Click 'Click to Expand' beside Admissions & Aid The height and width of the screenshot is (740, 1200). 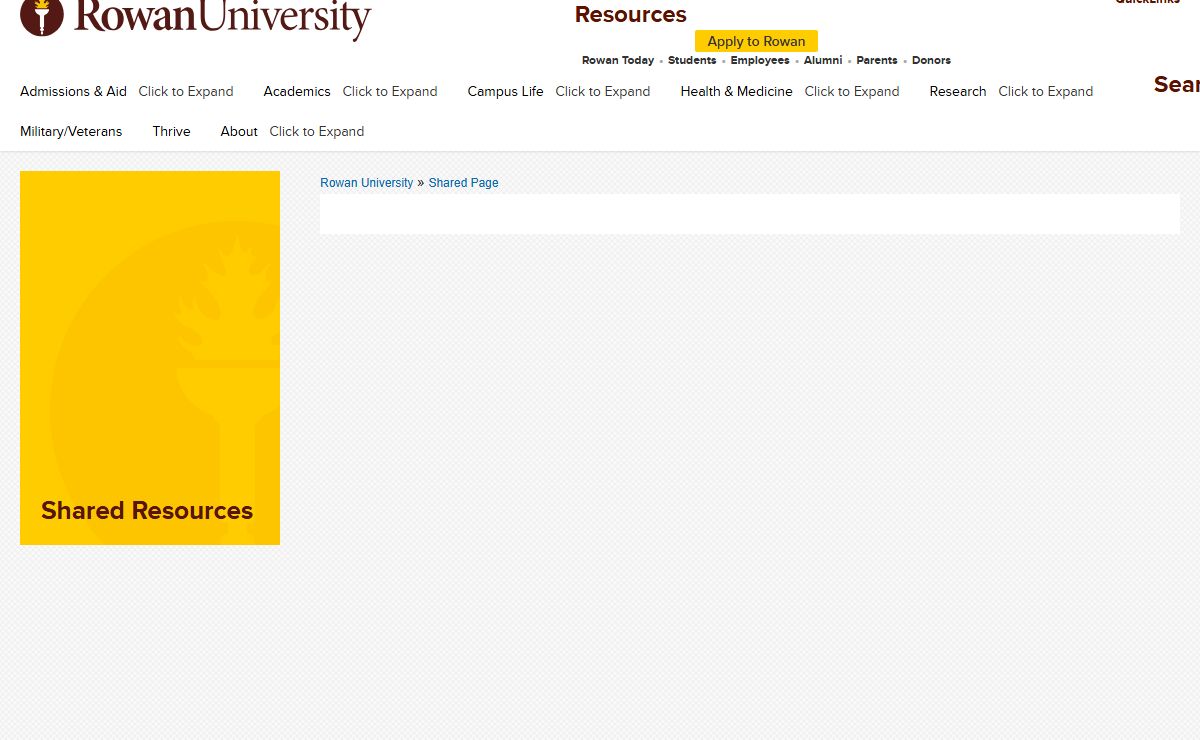[186, 91]
